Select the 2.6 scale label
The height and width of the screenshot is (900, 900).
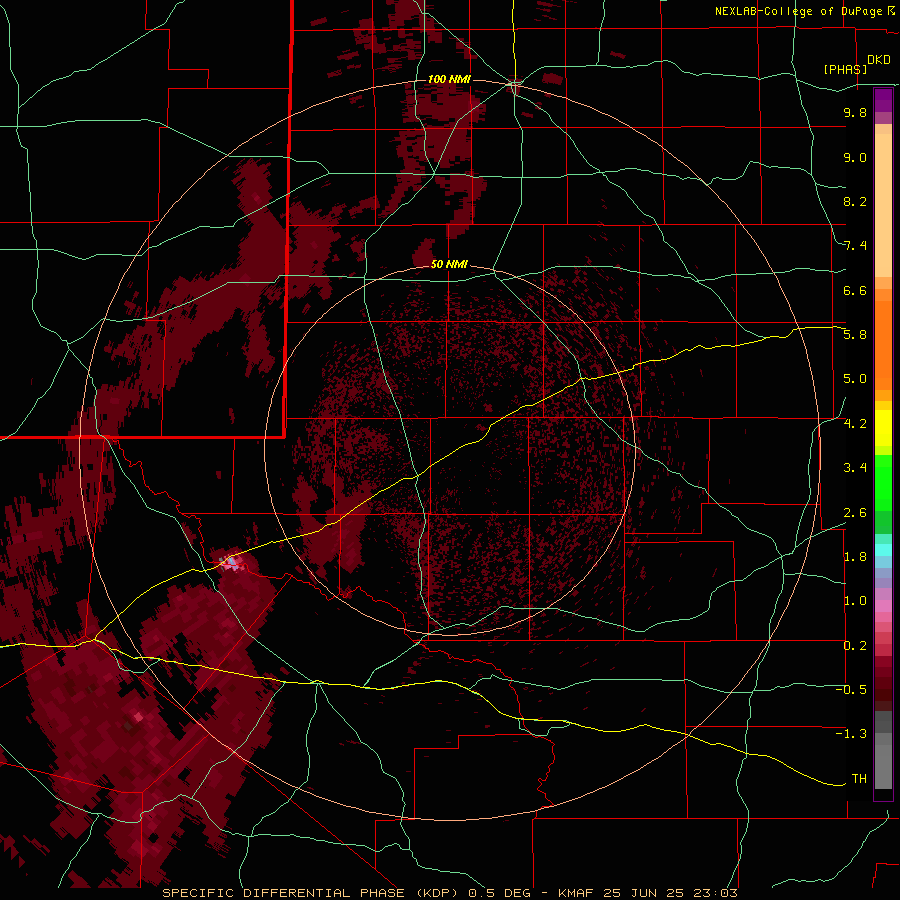pyautogui.click(x=855, y=512)
